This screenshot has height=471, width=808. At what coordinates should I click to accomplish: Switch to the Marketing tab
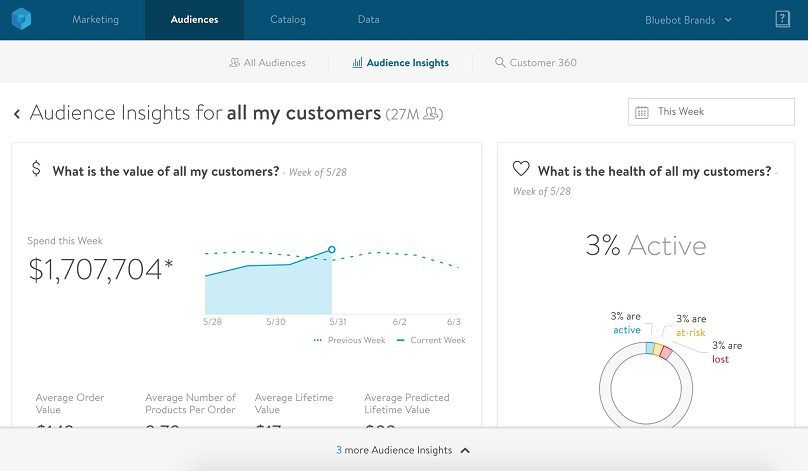[95, 20]
